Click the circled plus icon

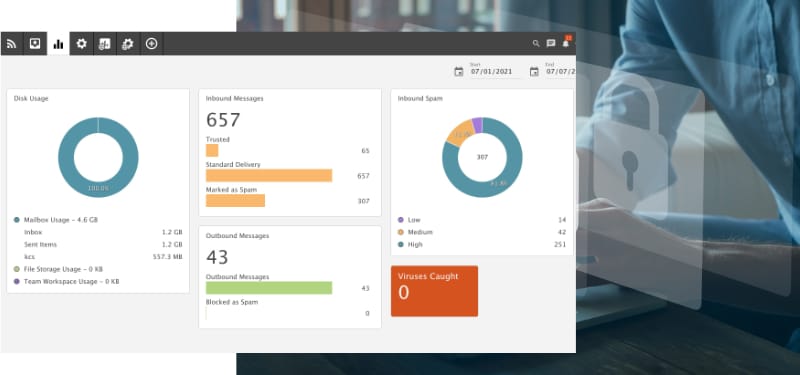click(151, 44)
